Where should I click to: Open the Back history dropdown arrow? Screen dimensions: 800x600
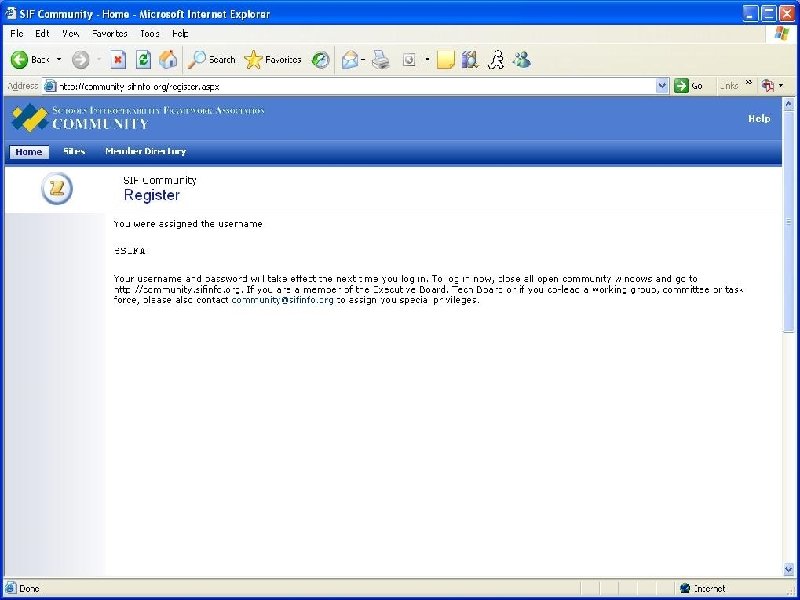(x=59, y=60)
